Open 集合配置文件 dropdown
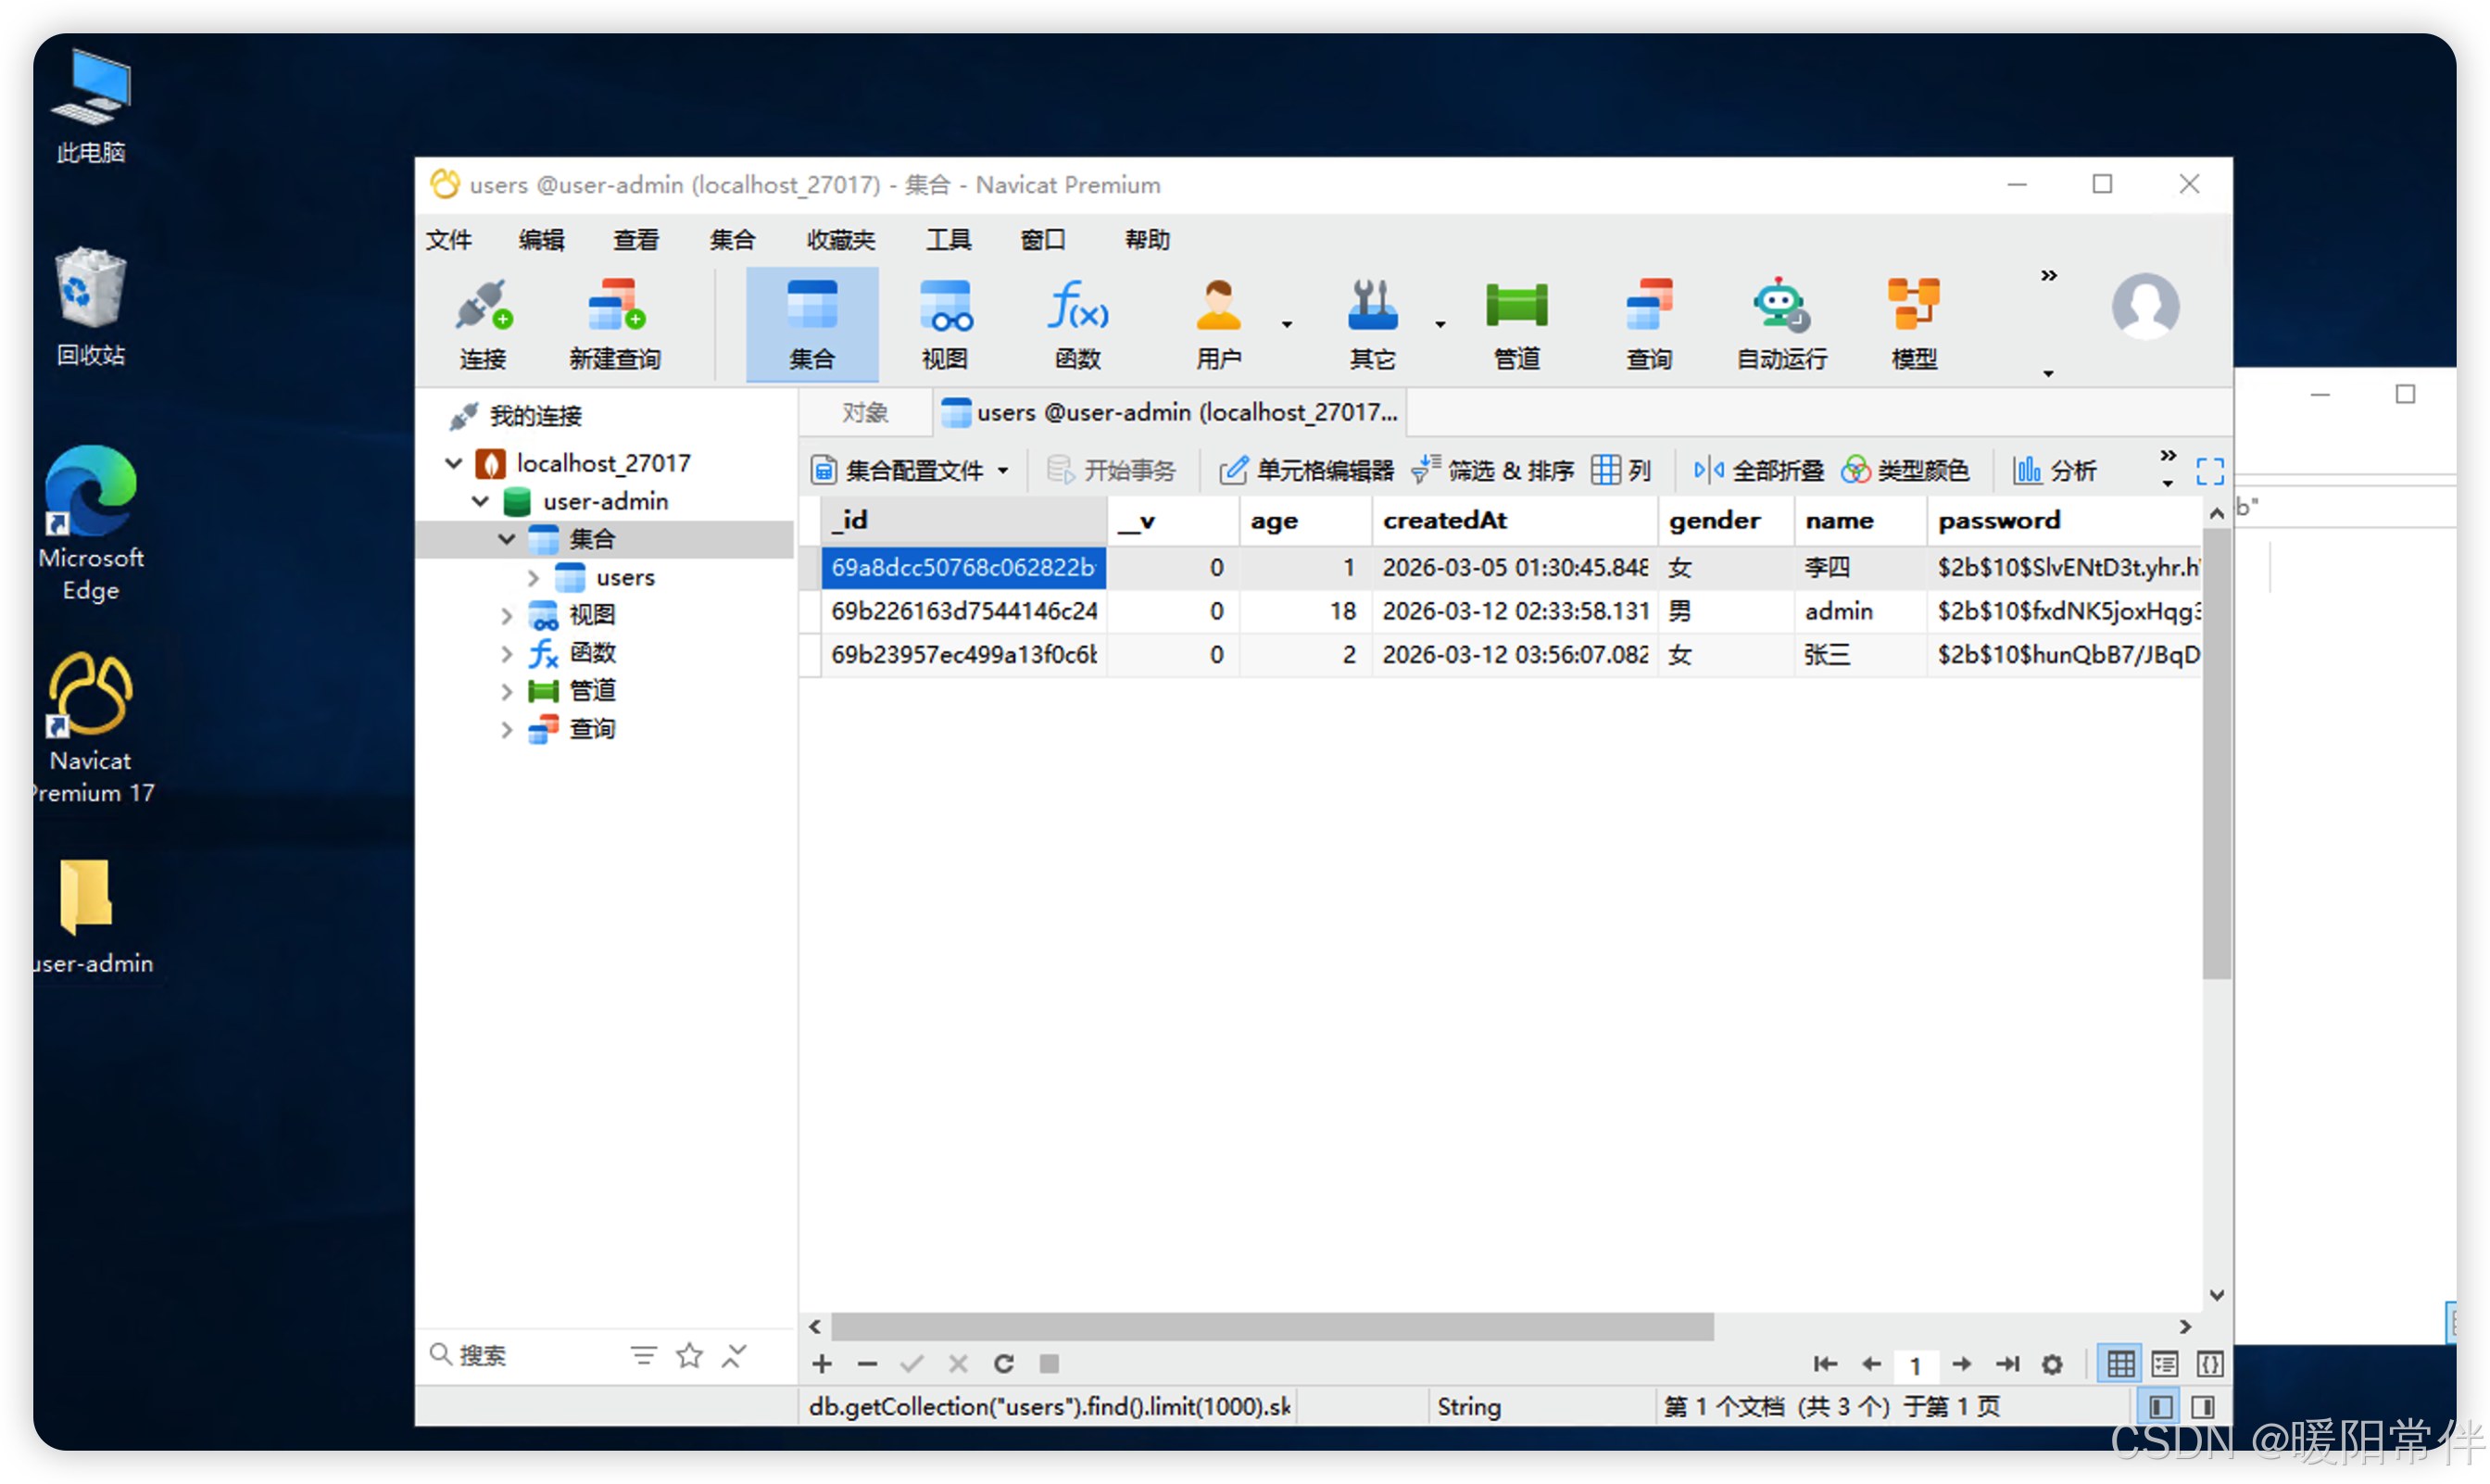2490x1484 pixels. (x=911, y=470)
